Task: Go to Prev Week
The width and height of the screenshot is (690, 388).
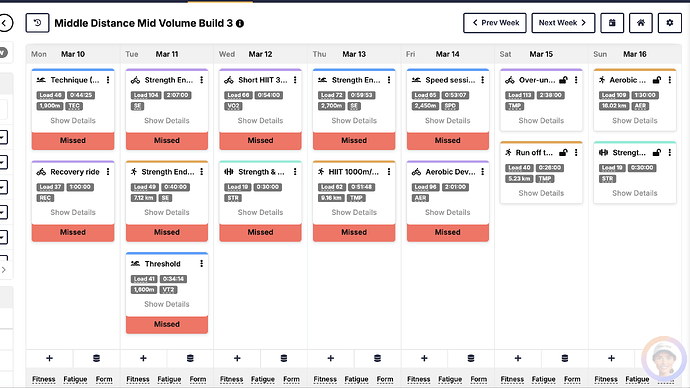Action: pos(495,23)
